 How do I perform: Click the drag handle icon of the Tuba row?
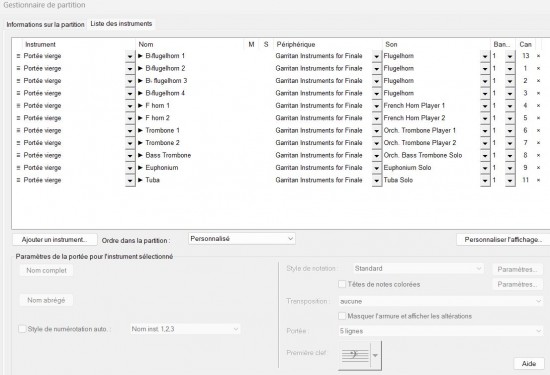[x=18, y=180]
